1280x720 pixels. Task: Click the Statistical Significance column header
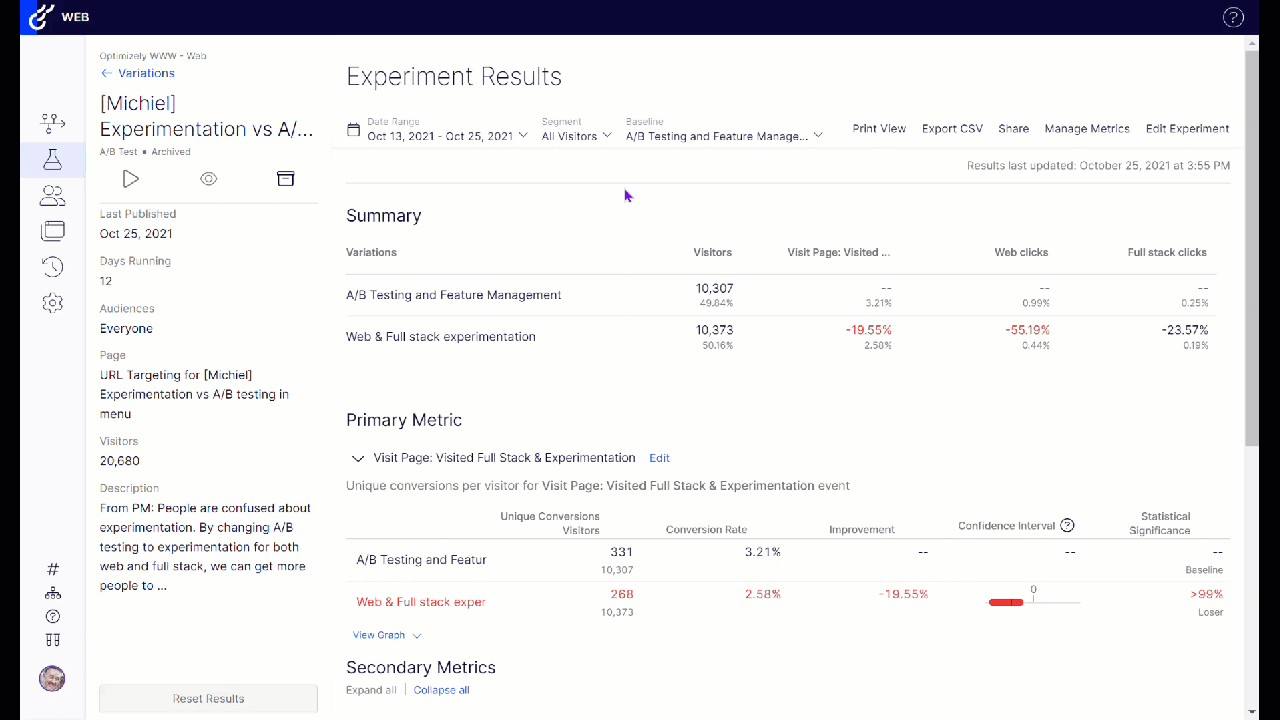coord(1160,524)
